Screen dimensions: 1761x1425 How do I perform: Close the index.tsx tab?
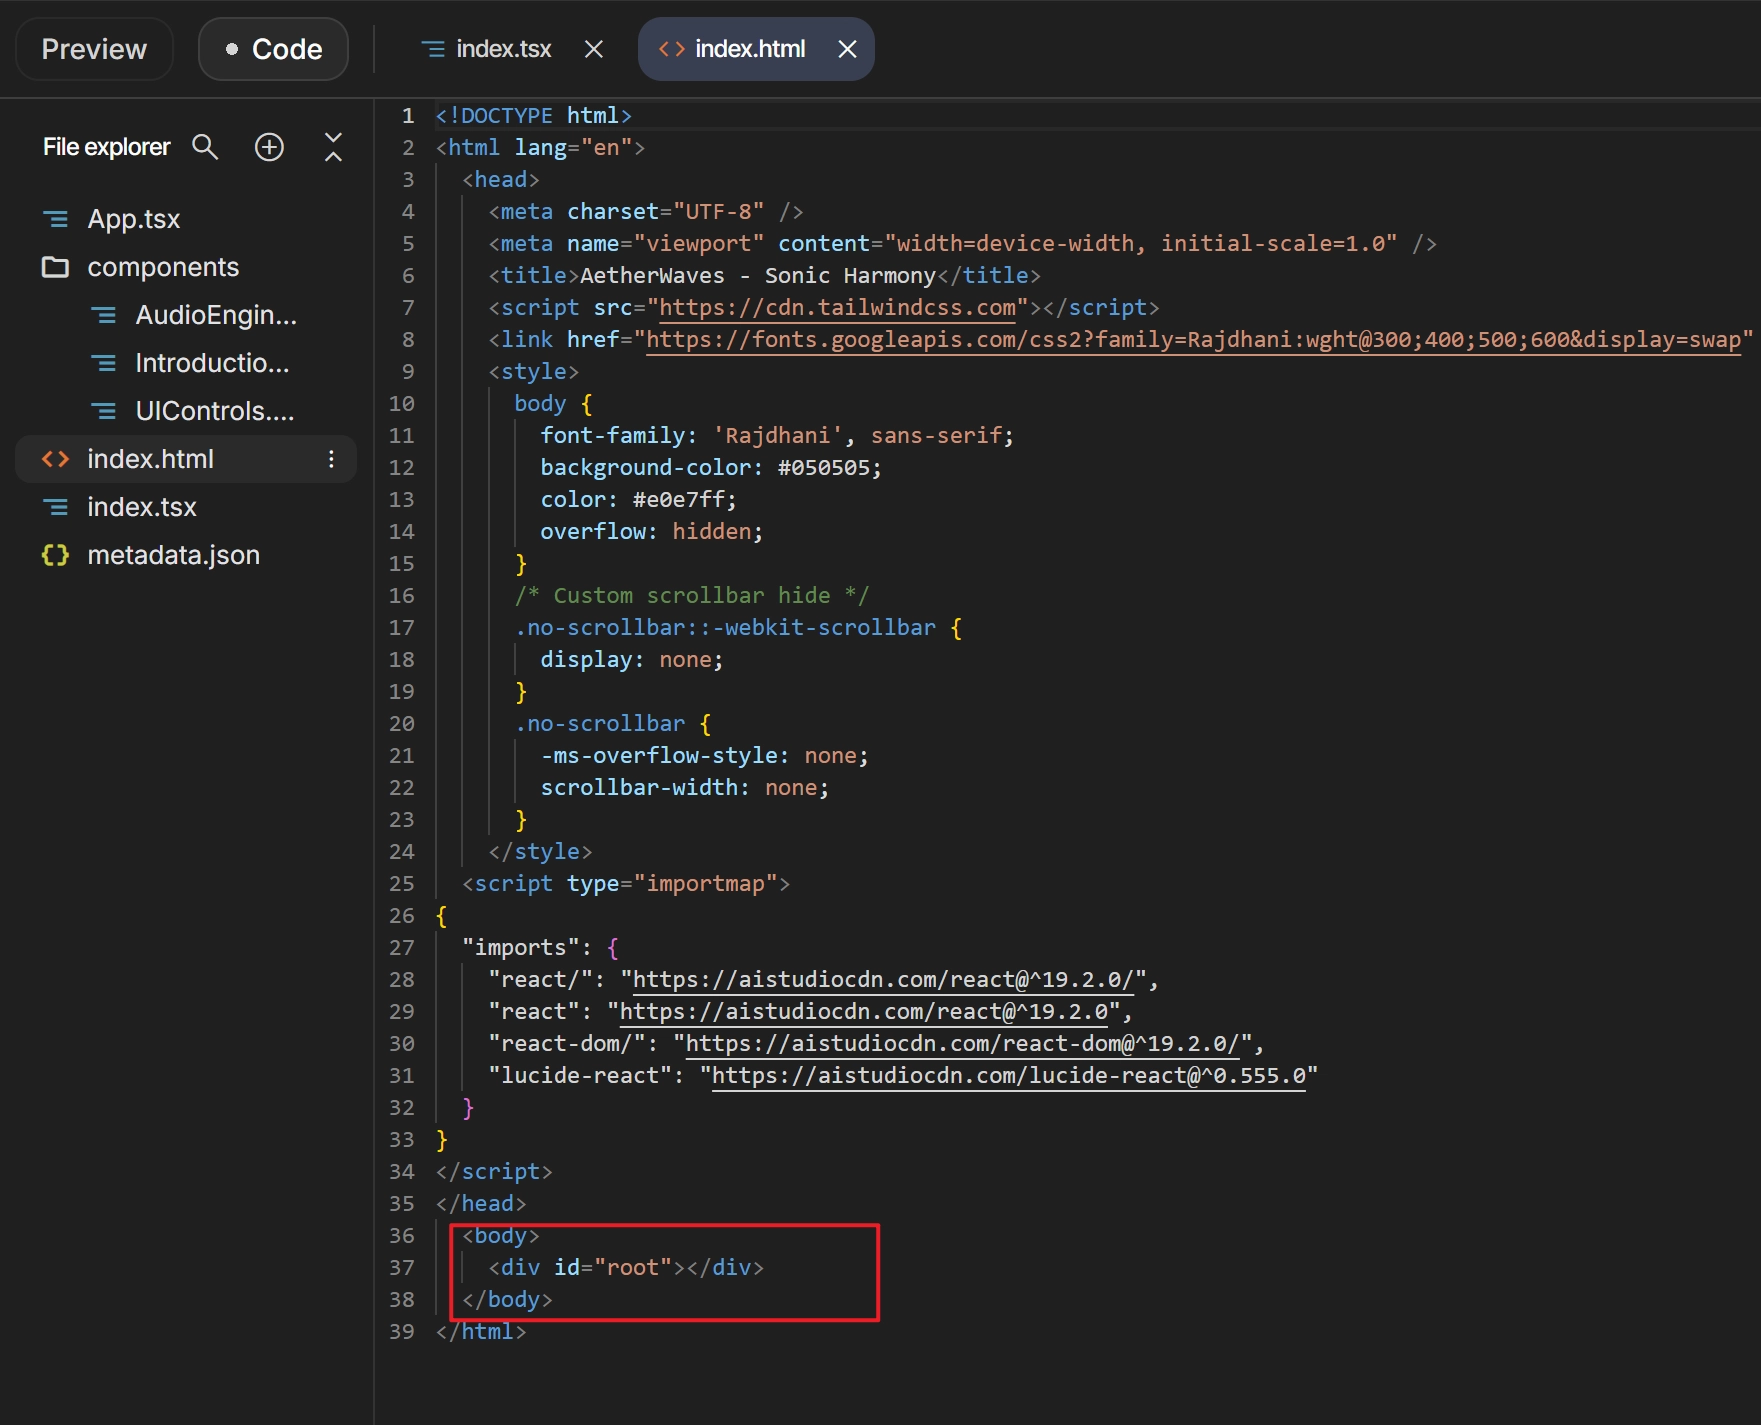[594, 49]
